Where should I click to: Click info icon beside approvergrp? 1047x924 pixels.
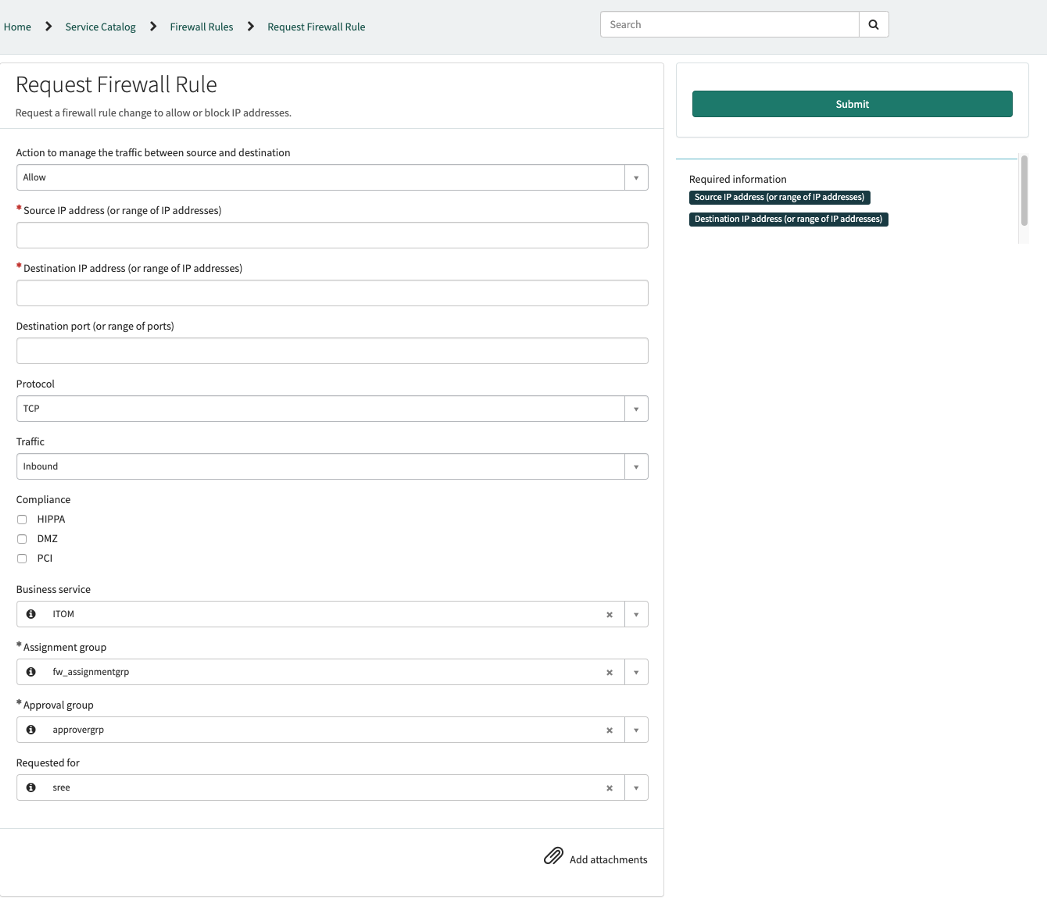click(31, 730)
